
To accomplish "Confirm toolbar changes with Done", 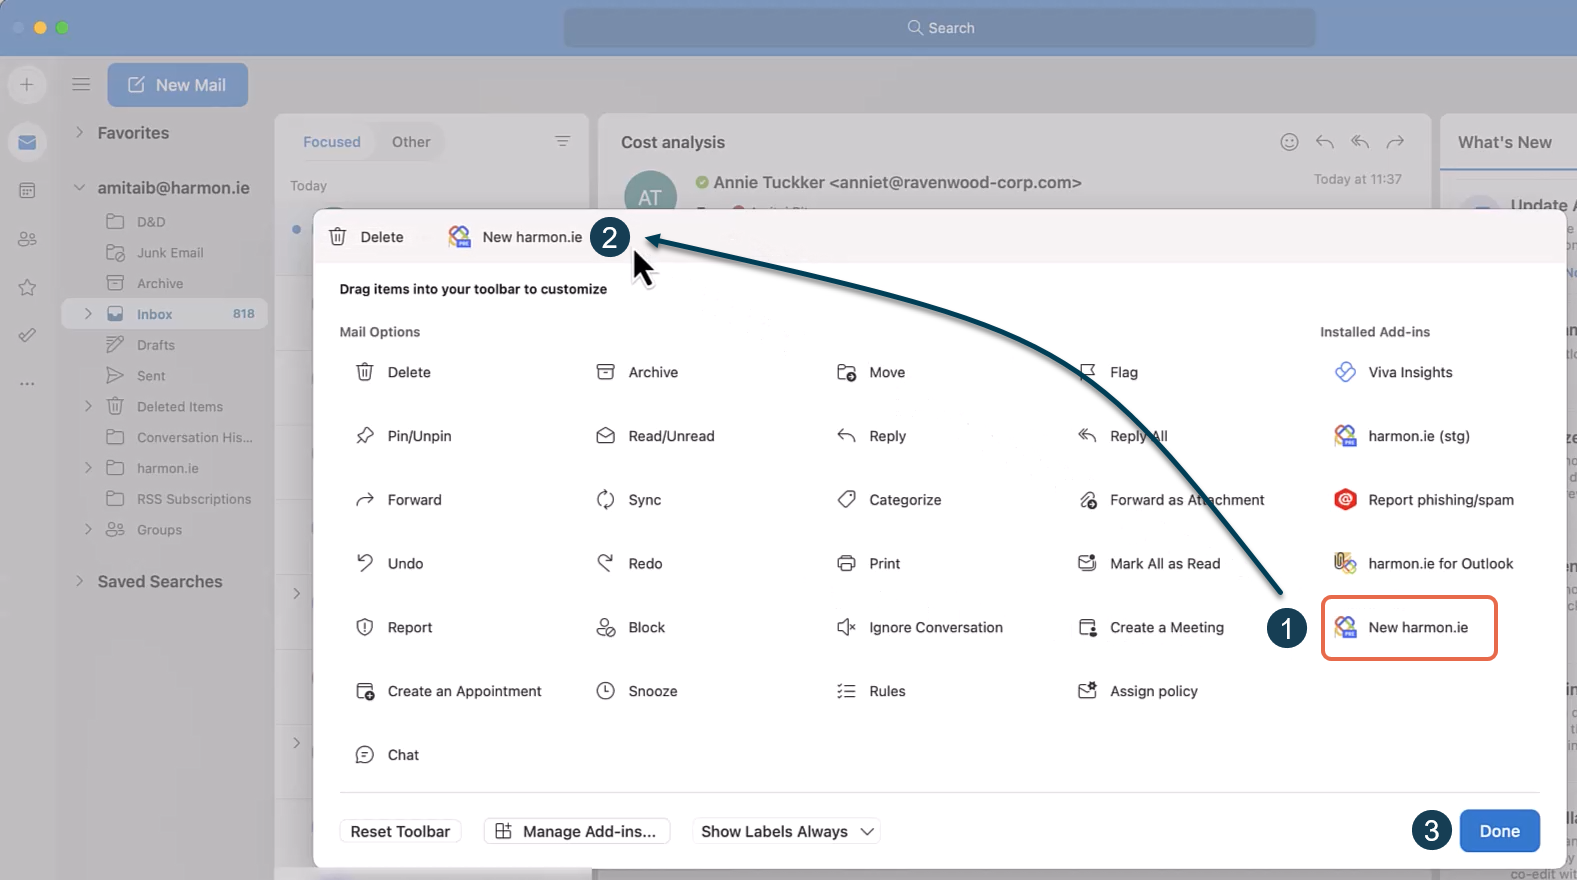I will click(x=1499, y=831).
